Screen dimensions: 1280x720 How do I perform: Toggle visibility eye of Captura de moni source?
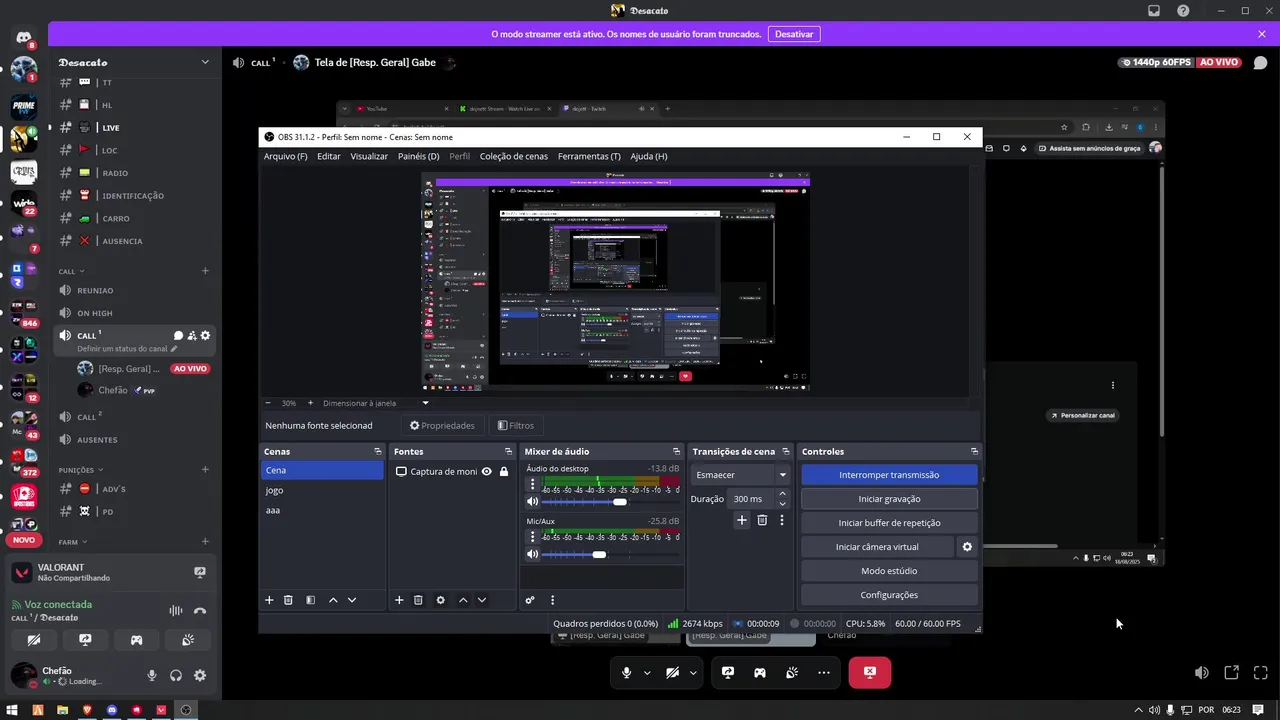(487, 471)
